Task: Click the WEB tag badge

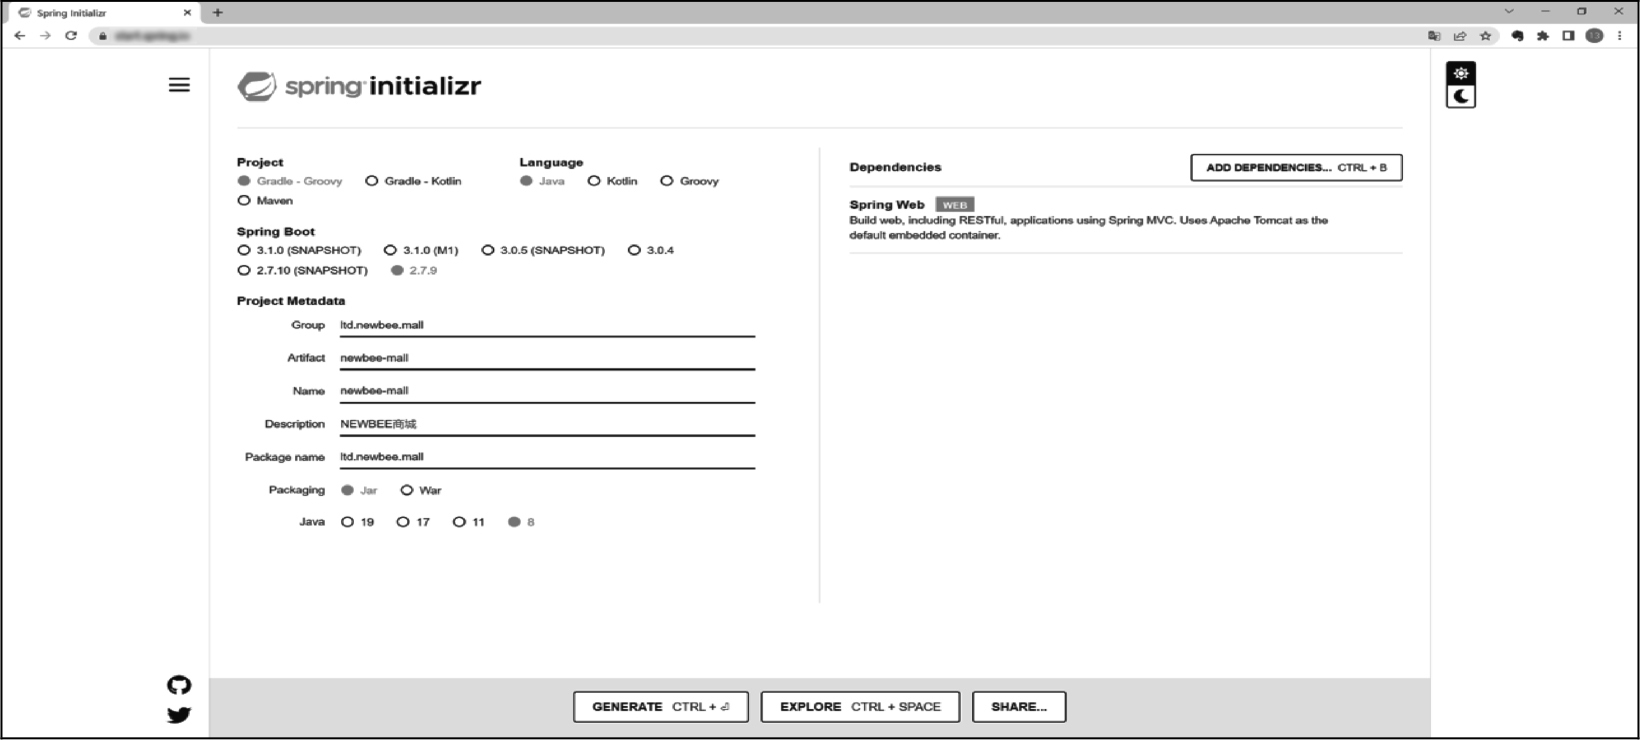Action: coord(954,205)
